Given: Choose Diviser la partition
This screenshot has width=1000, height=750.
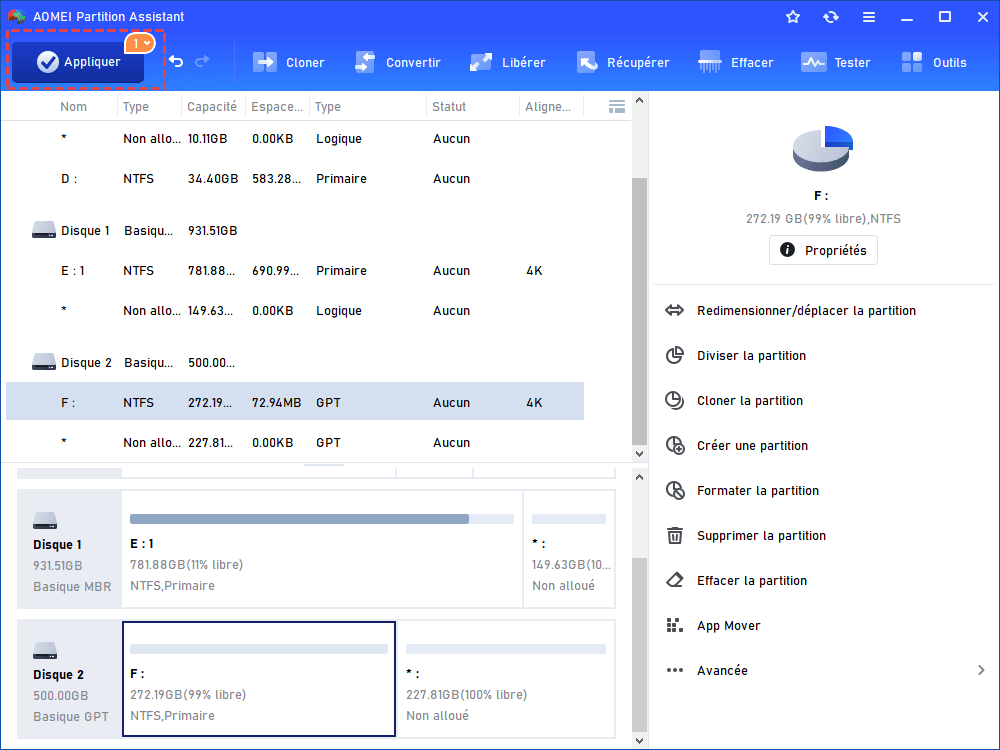Looking at the screenshot, I should (x=735, y=355).
